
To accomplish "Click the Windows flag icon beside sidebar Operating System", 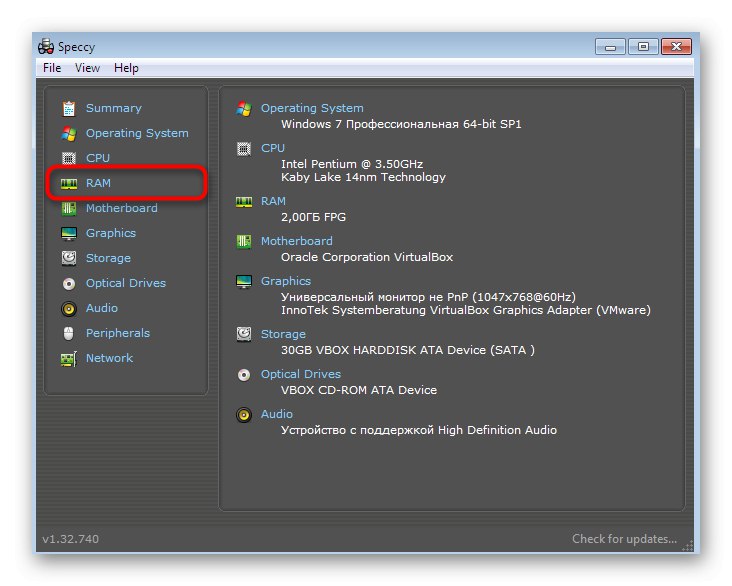I will pyautogui.click(x=69, y=134).
